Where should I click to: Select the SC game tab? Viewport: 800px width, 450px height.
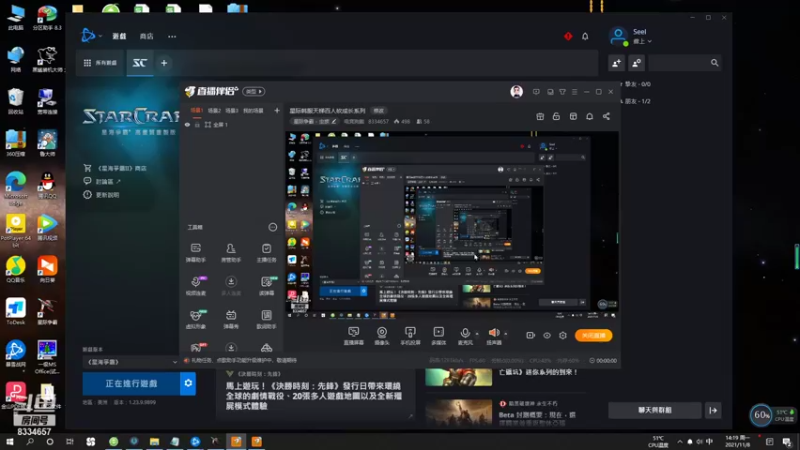[140, 63]
